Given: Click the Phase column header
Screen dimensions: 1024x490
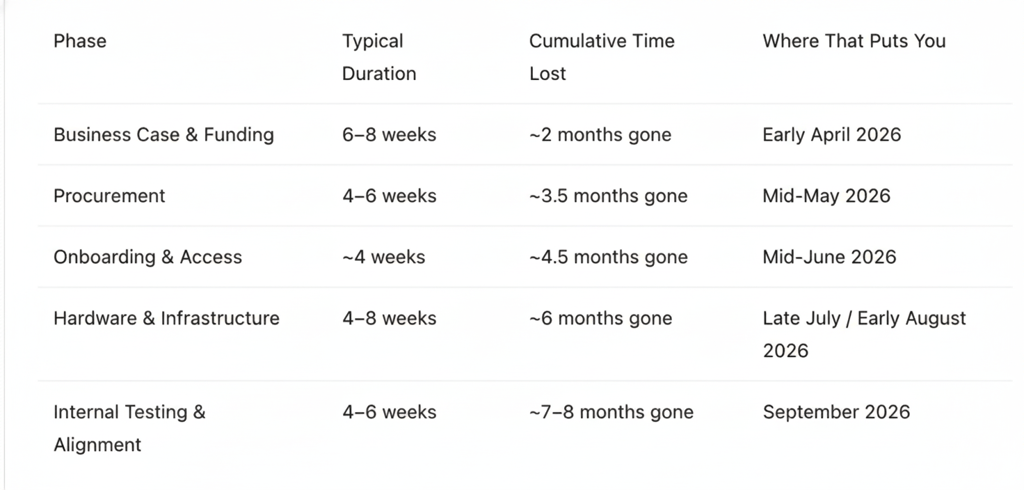Looking at the screenshot, I should pos(80,41).
